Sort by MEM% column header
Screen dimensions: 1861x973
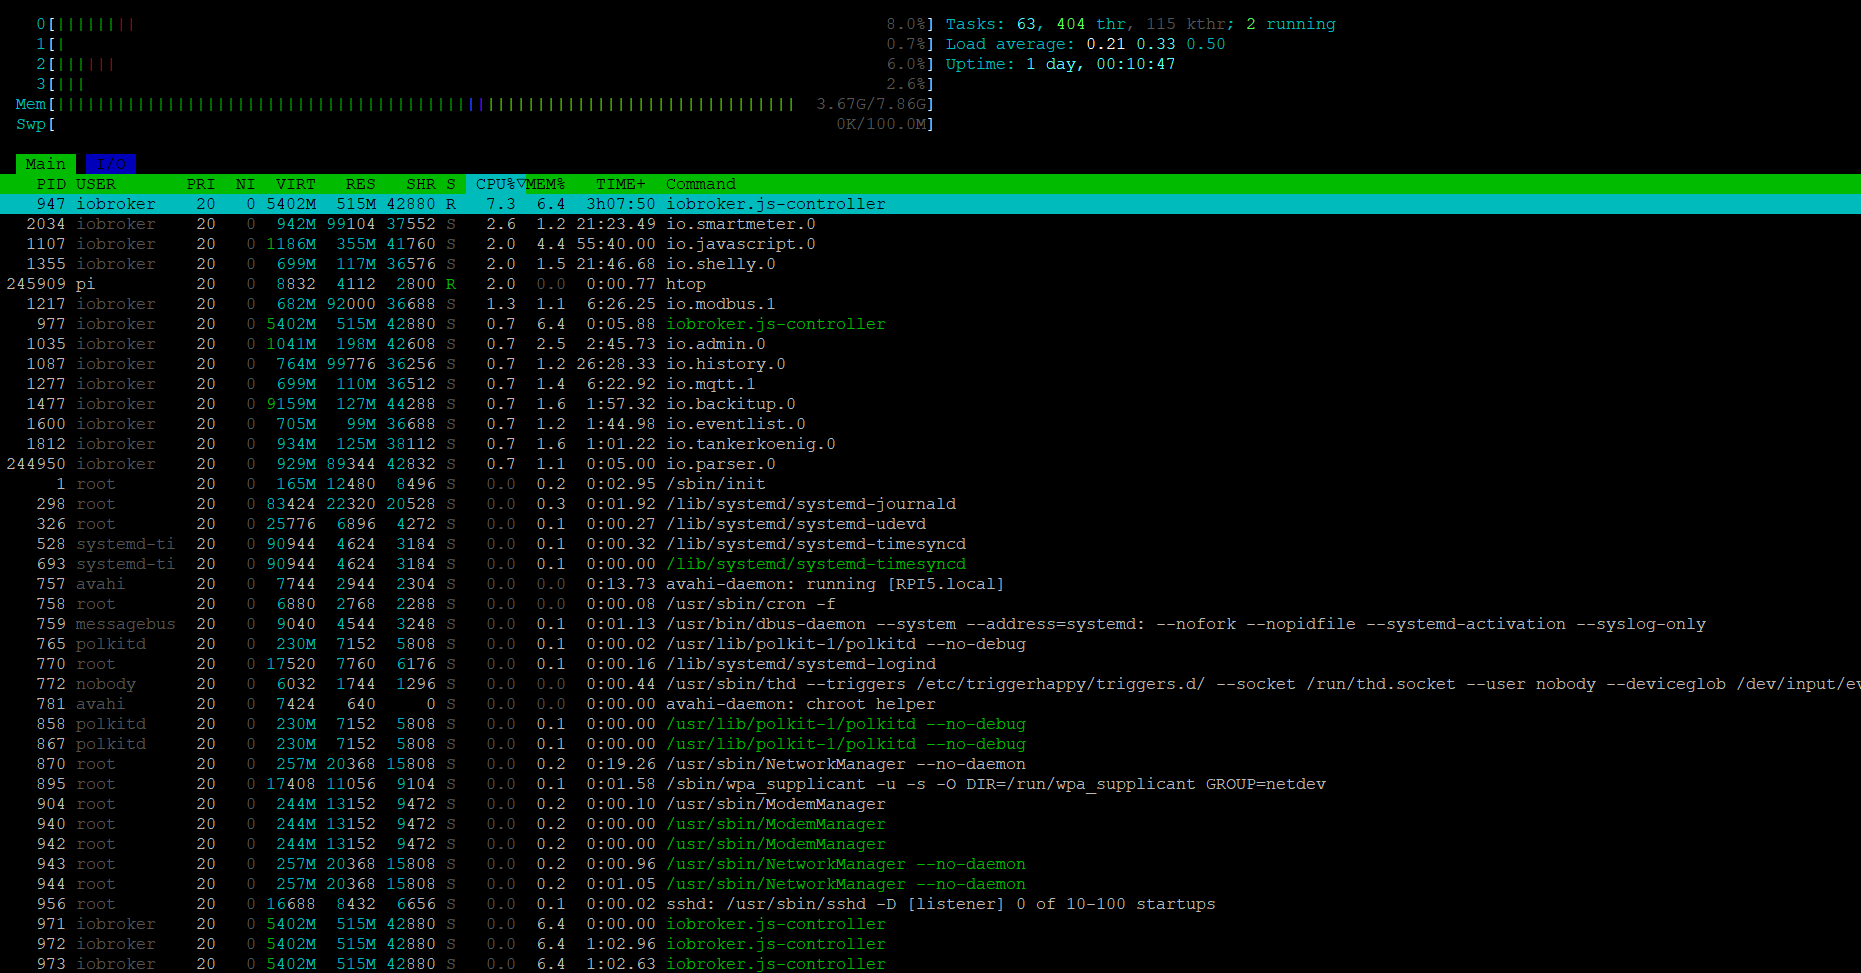click(x=546, y=184)
